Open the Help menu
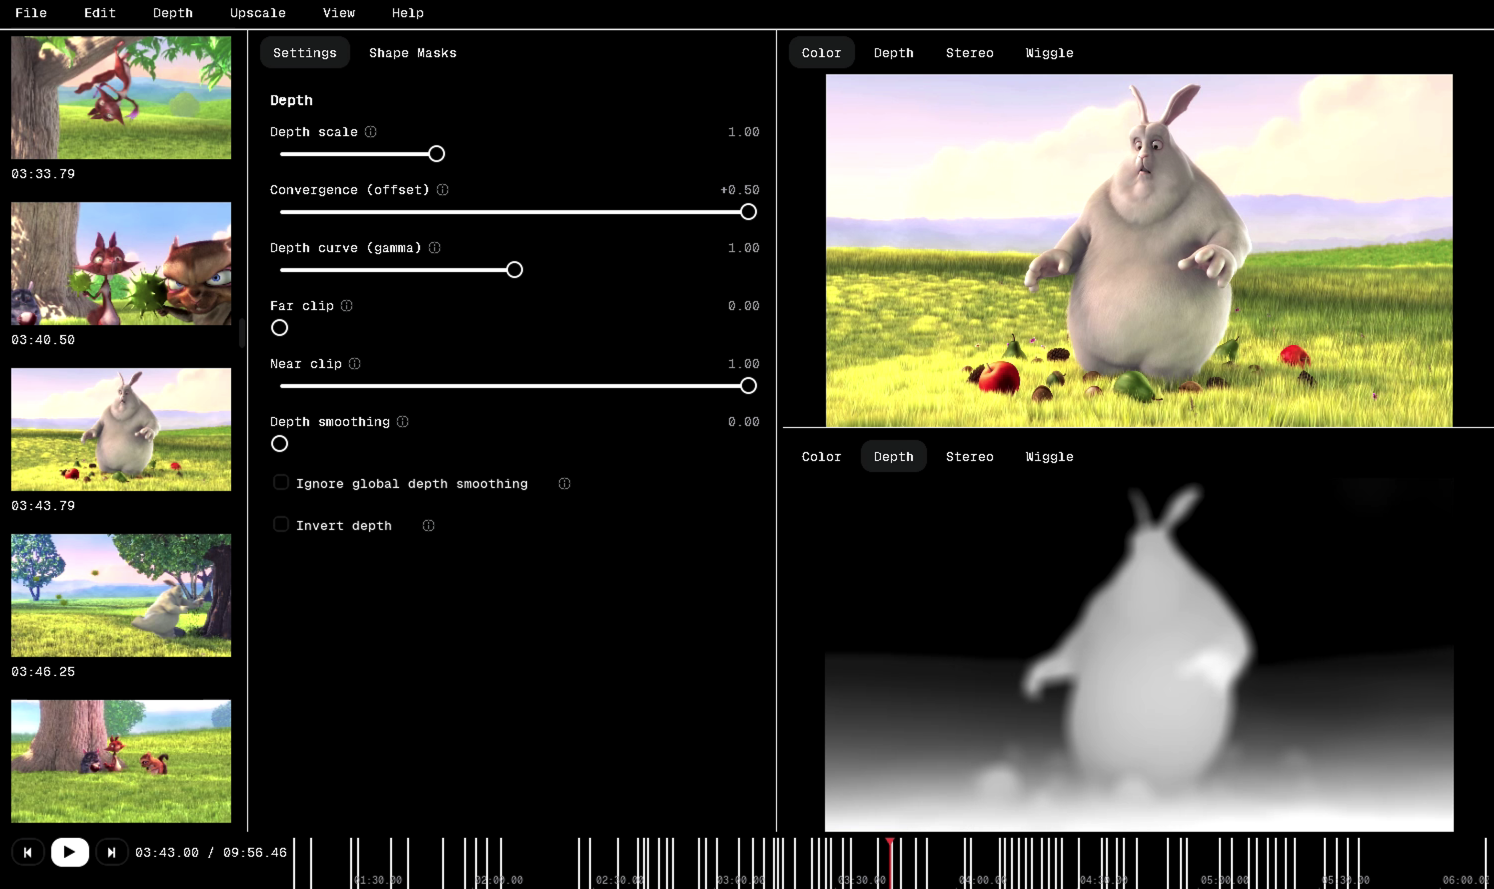This screenshot has width=1494, height=889. [x=408, y=13]
